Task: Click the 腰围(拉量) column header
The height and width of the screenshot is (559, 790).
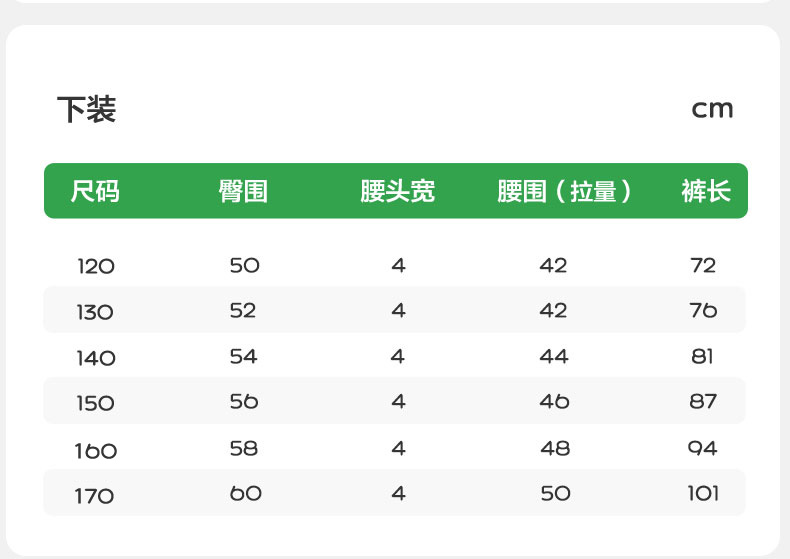Action: click(x=565, y=191)
